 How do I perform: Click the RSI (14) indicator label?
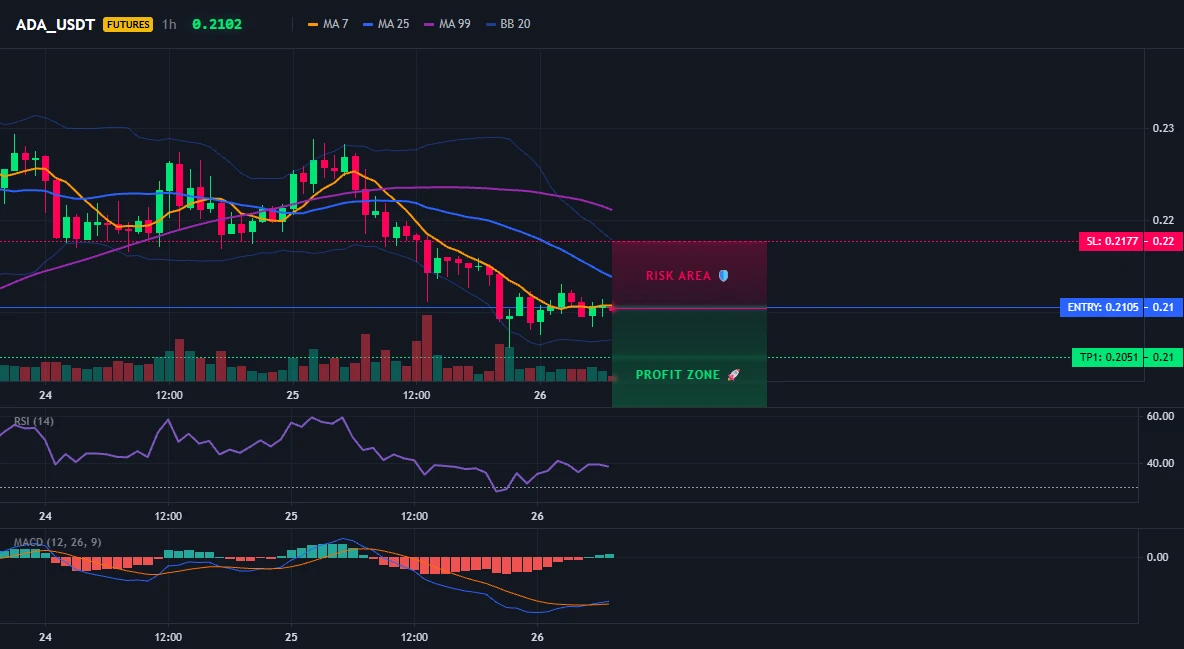coord(34,421)
